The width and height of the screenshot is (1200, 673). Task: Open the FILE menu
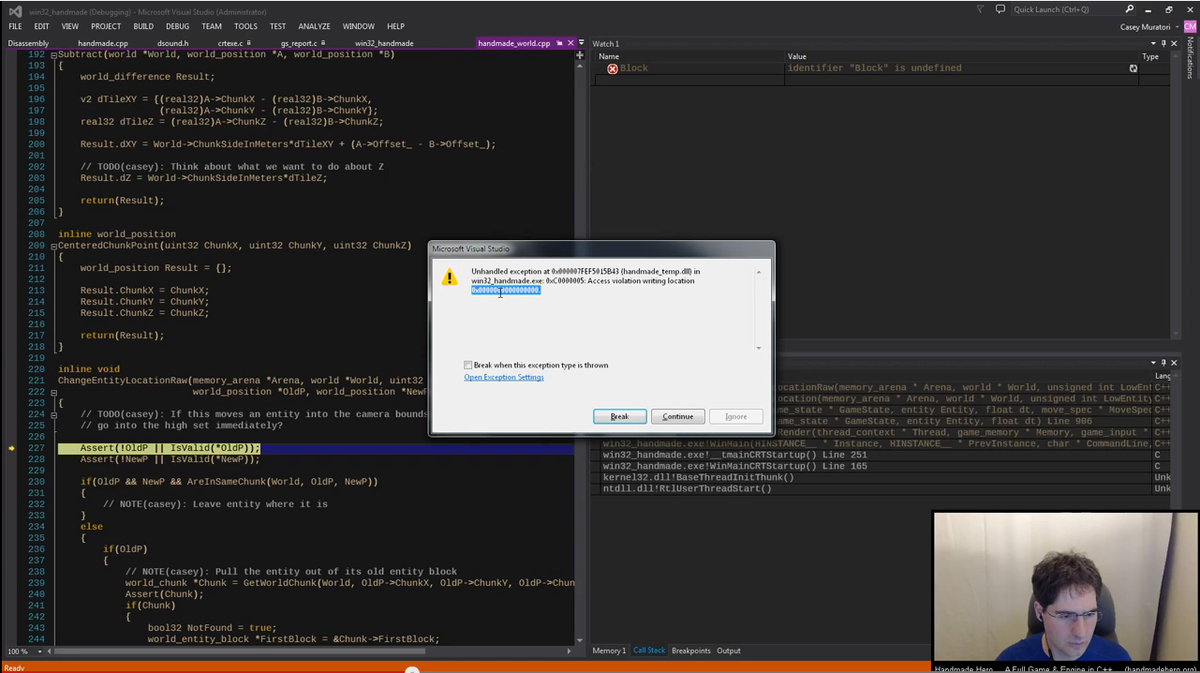click(15, 27)
